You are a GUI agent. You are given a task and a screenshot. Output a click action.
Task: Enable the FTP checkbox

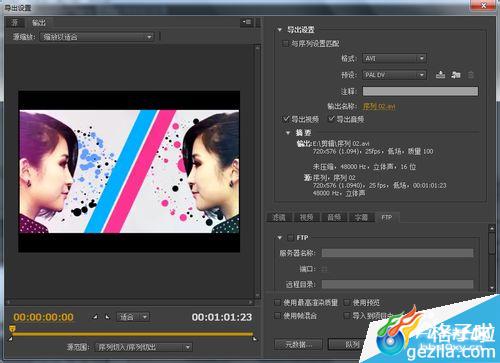[x=290, y=238]
